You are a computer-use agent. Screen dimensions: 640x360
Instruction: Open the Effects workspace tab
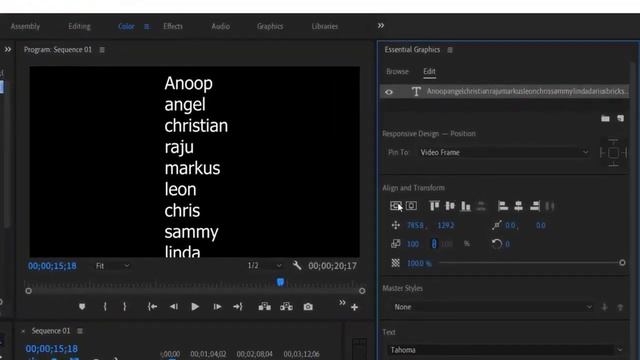(173, 27)
